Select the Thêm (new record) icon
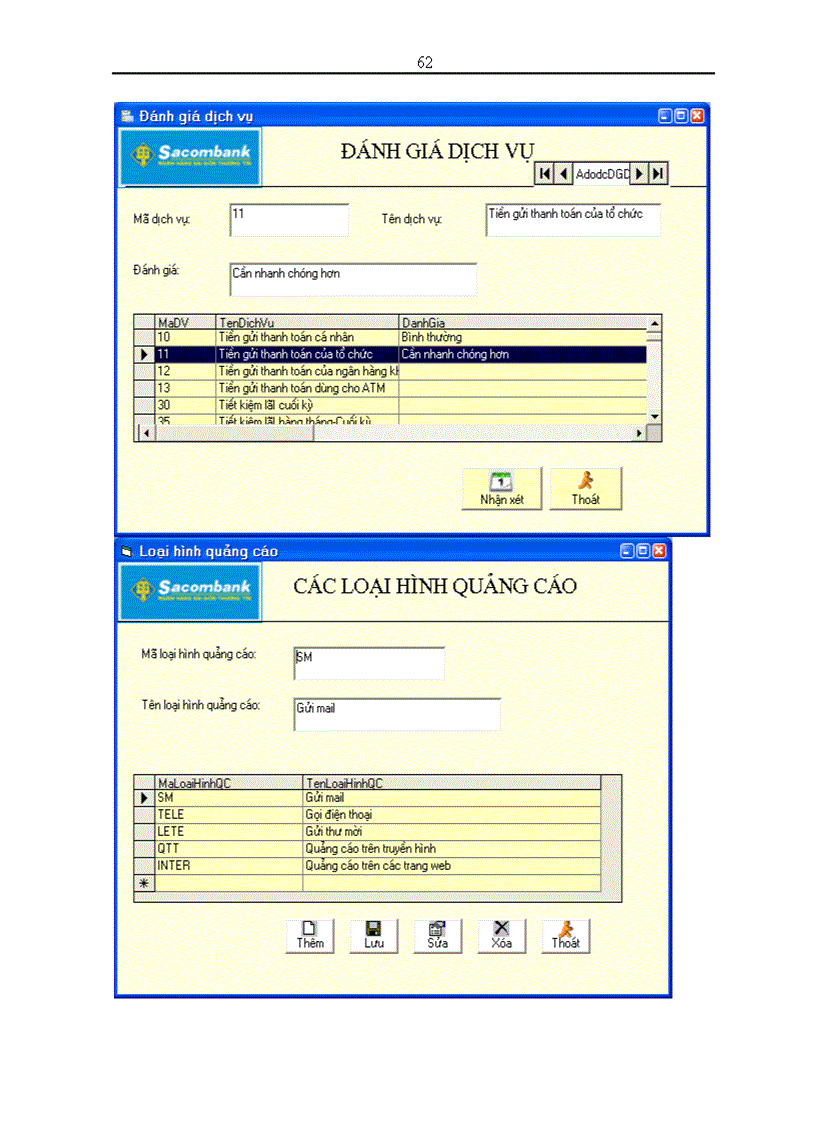816x1123 pixels. (x=309, y=930)
